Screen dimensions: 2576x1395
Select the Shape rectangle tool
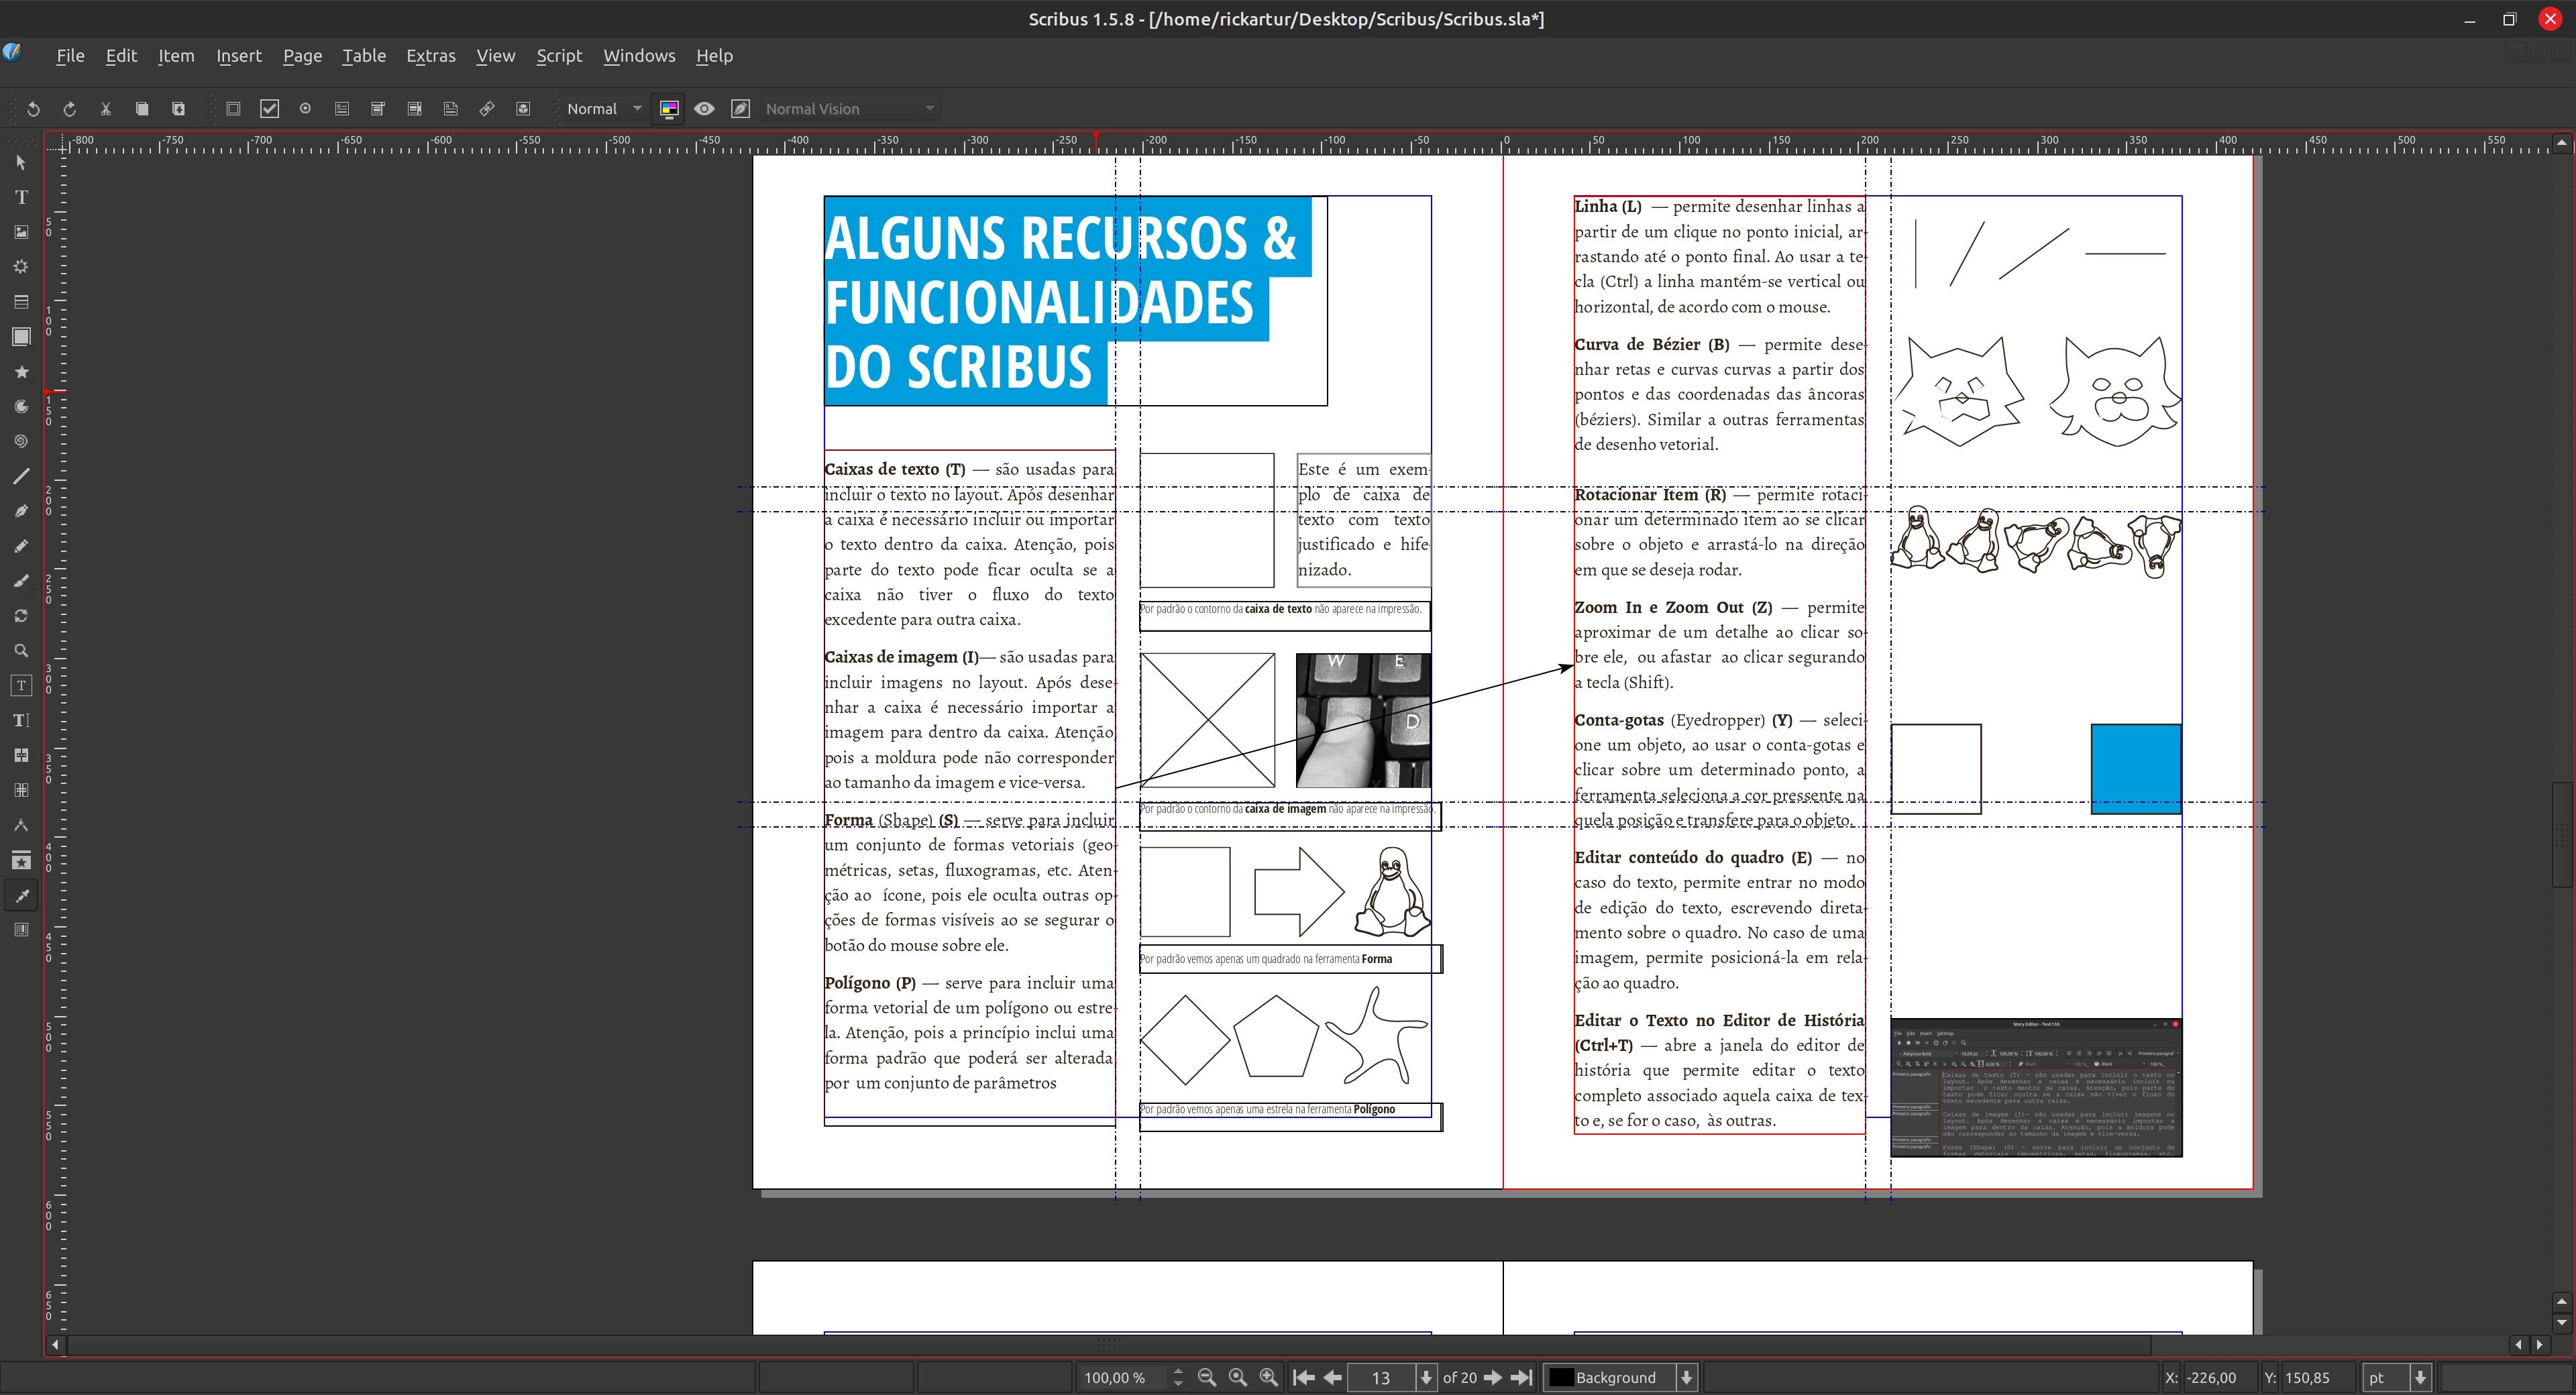(x=21, y=337)
